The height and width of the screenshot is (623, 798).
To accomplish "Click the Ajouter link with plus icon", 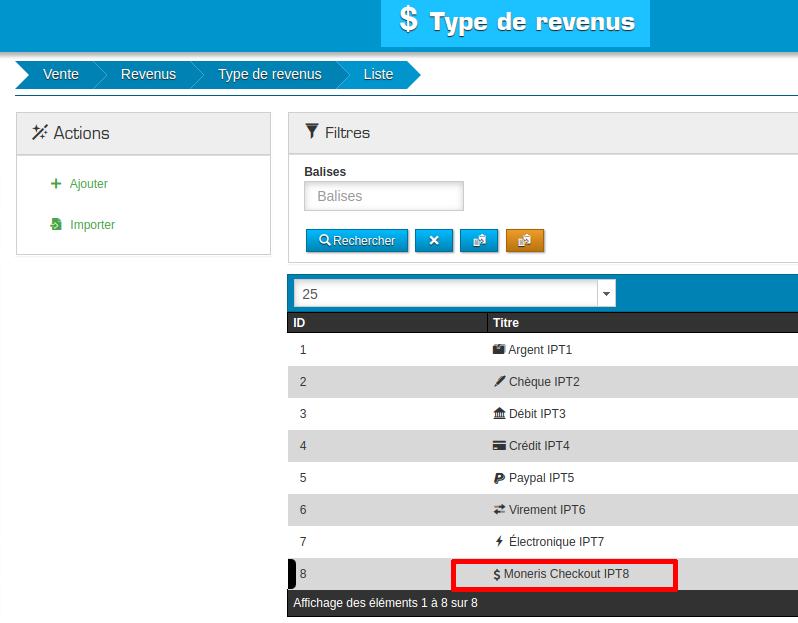I will (x=88, y=184).
